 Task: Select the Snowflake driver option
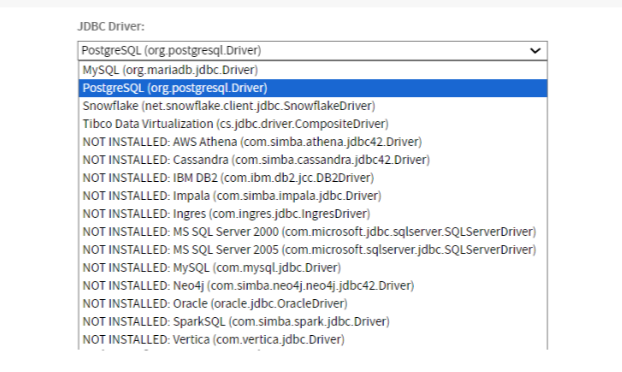313,106
